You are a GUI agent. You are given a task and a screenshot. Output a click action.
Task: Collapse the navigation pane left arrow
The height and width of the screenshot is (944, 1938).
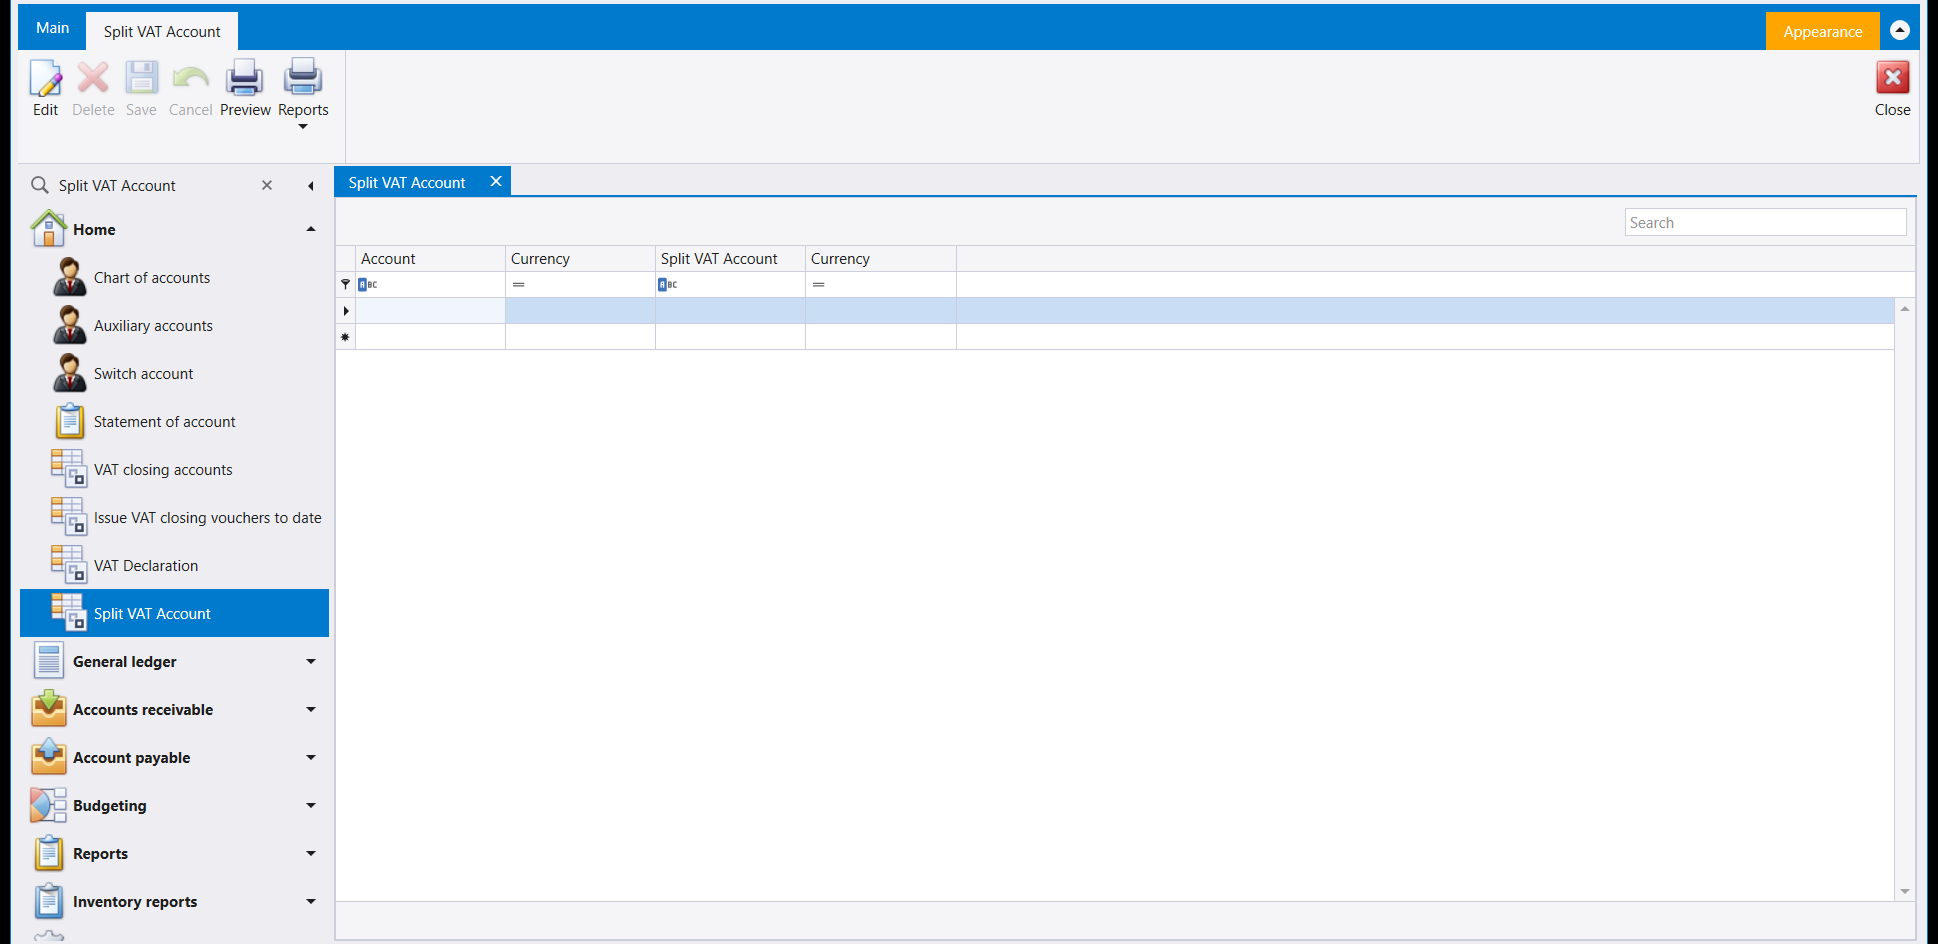click(x=311, y=186)
